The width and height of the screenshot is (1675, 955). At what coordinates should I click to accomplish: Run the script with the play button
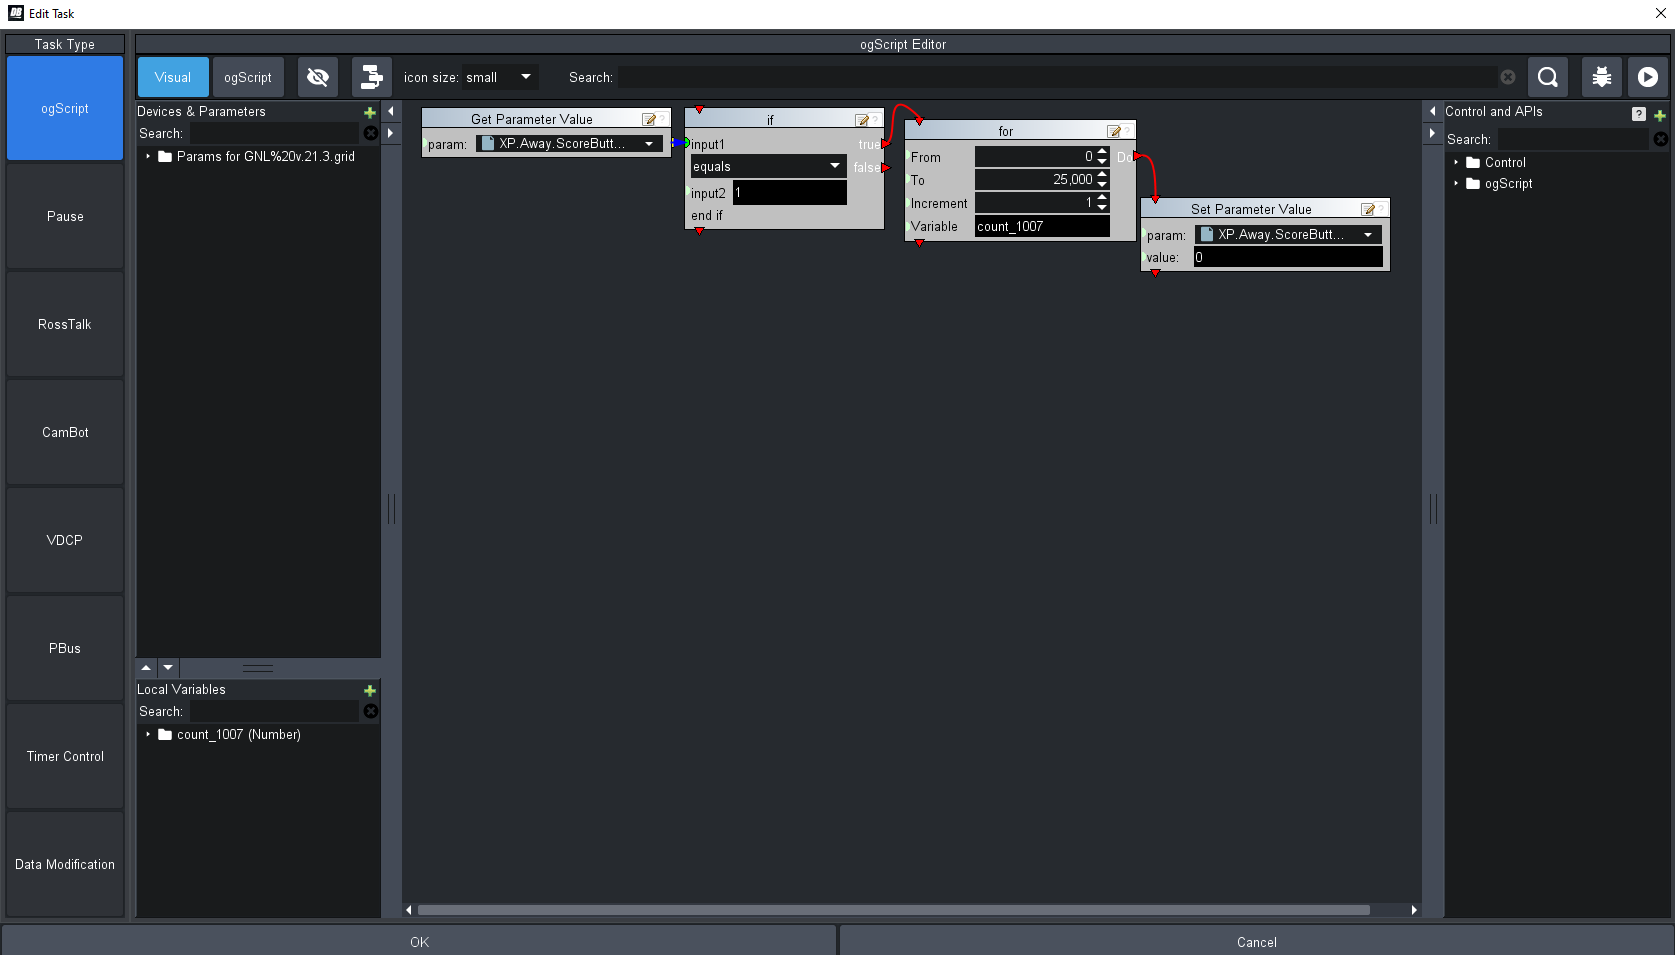point(1647,77)
